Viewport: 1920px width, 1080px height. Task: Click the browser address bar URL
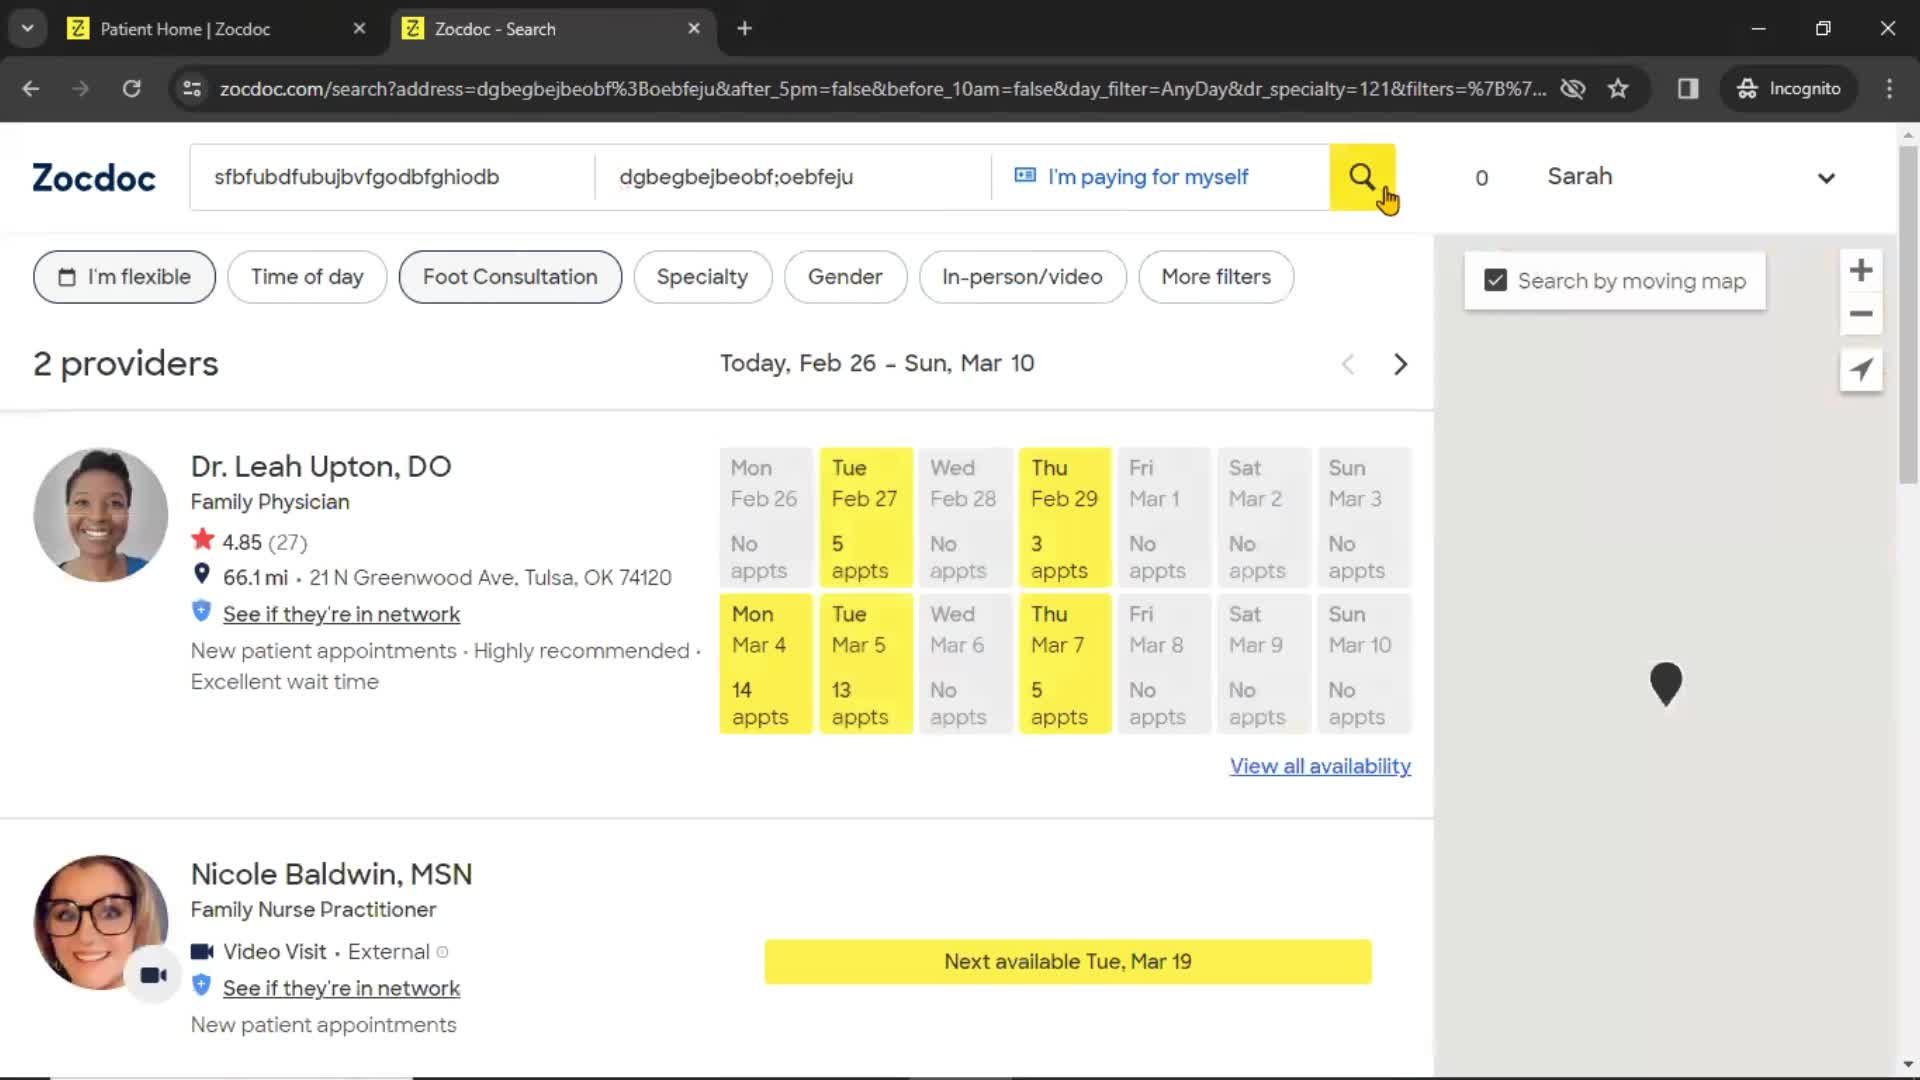882,89
